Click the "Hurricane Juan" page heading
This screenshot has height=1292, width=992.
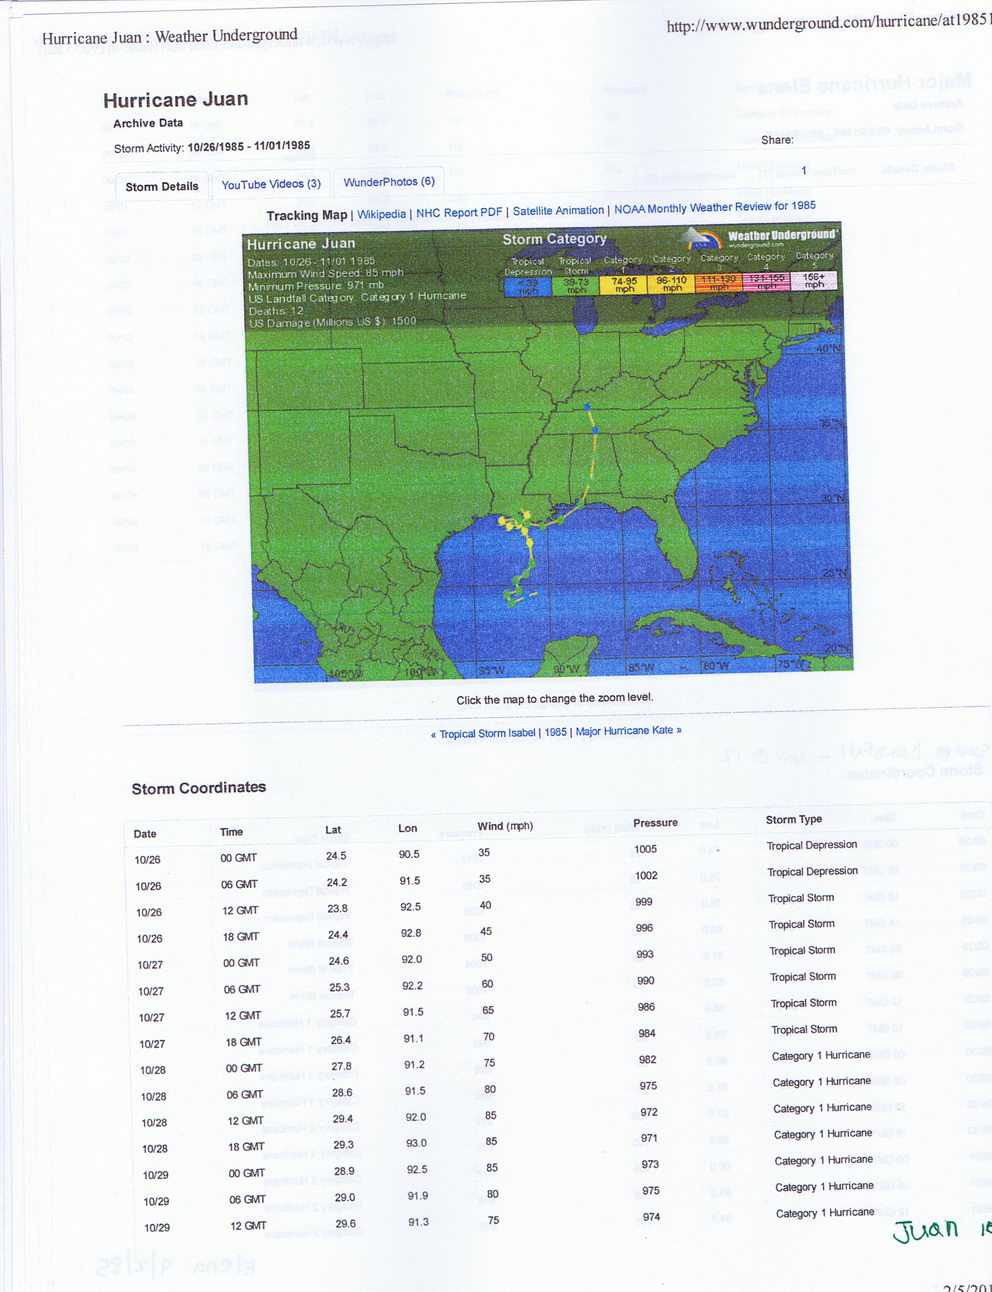176,99
